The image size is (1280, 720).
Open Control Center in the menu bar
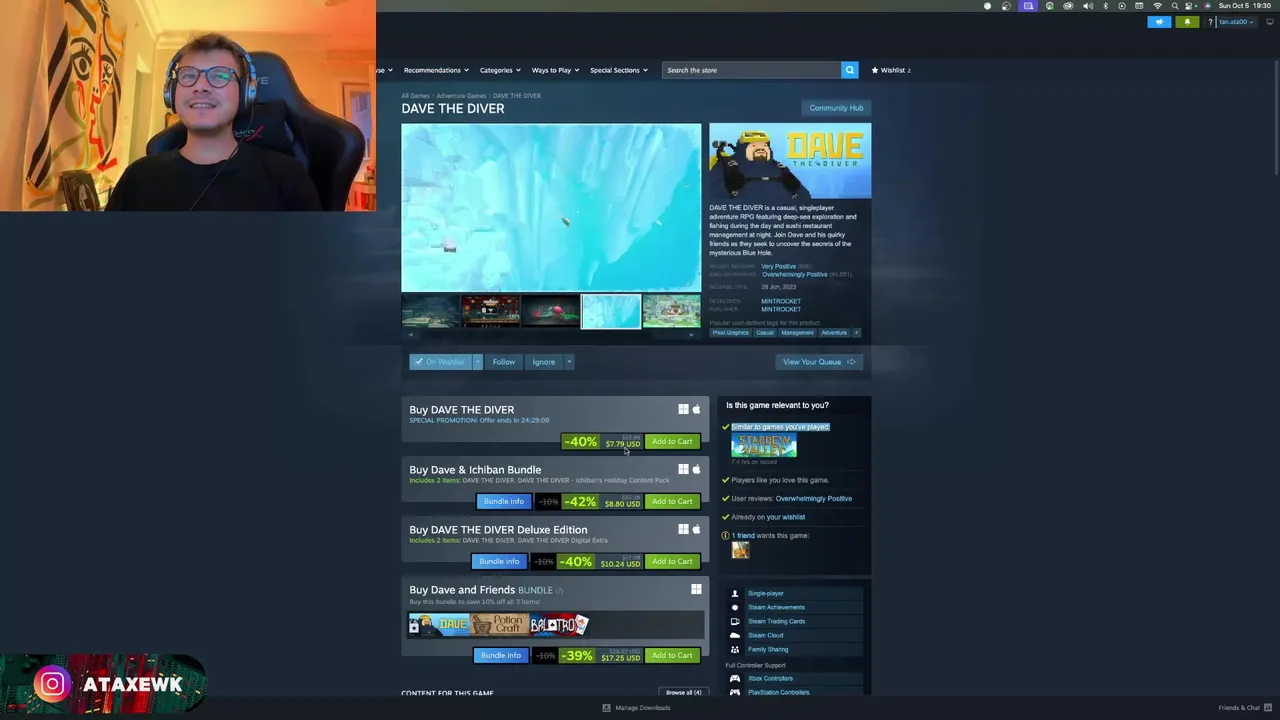pos(1191,6)
